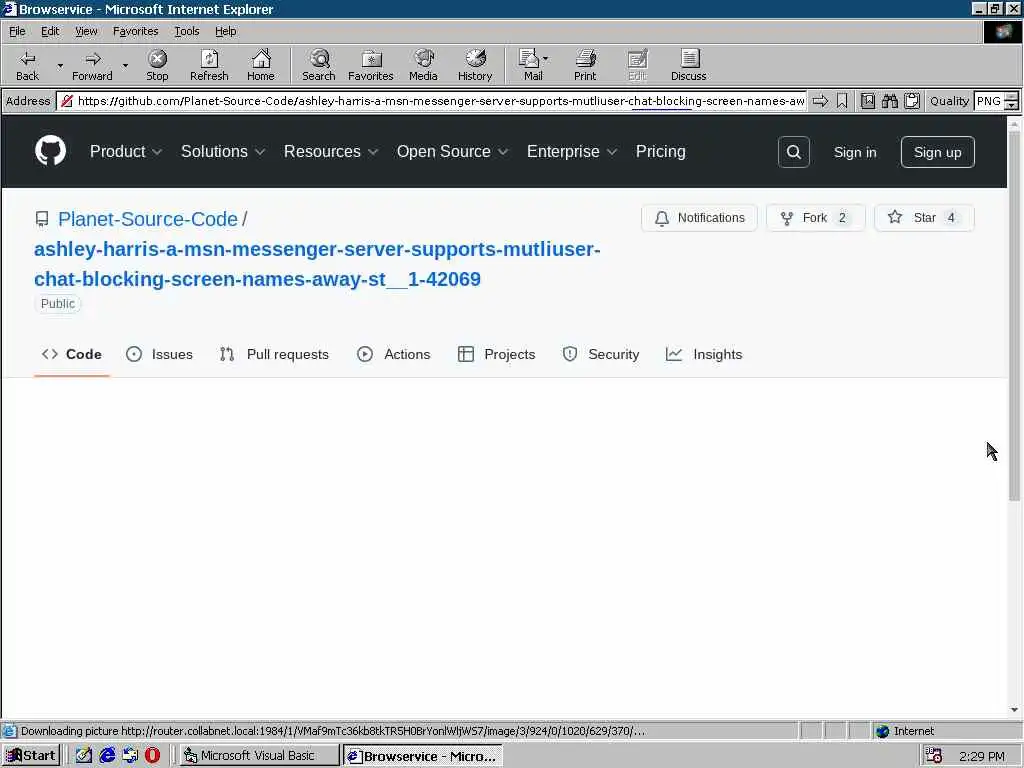The height and width of the screenshot is (768, 1024).
Task: Open the Edit menu
Action: pos(50,31)
